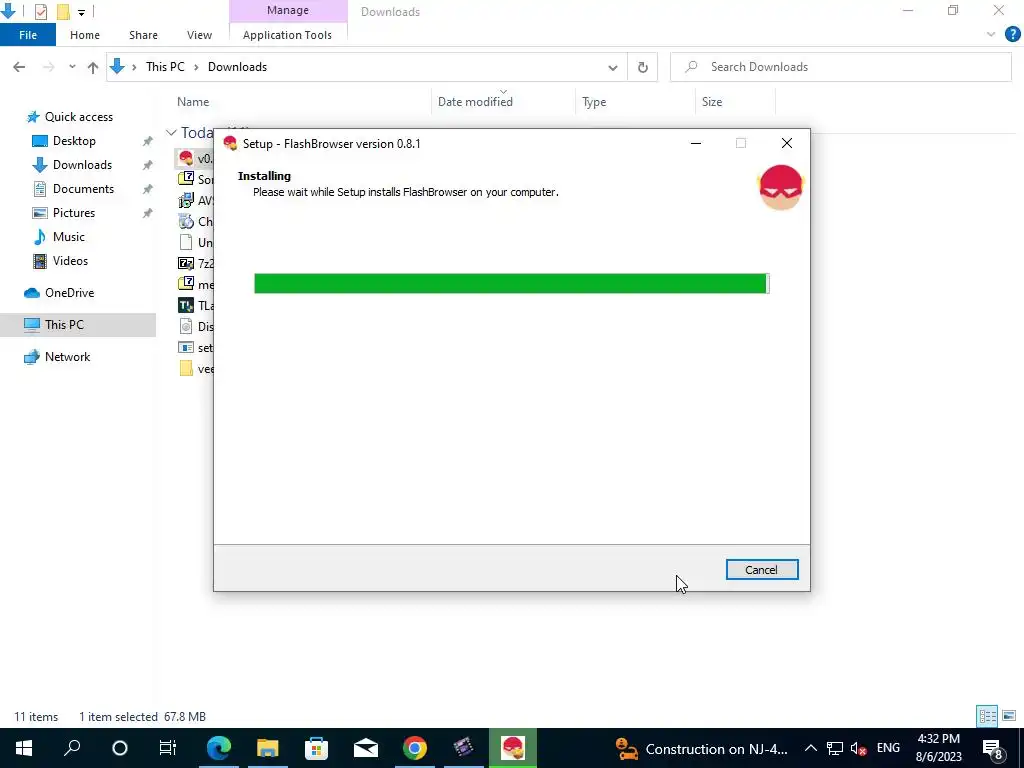The width and height of the screenshot is (1024, 768).
Task: Click the FlashBrowser installation progress bar
Action: (511, 283)
